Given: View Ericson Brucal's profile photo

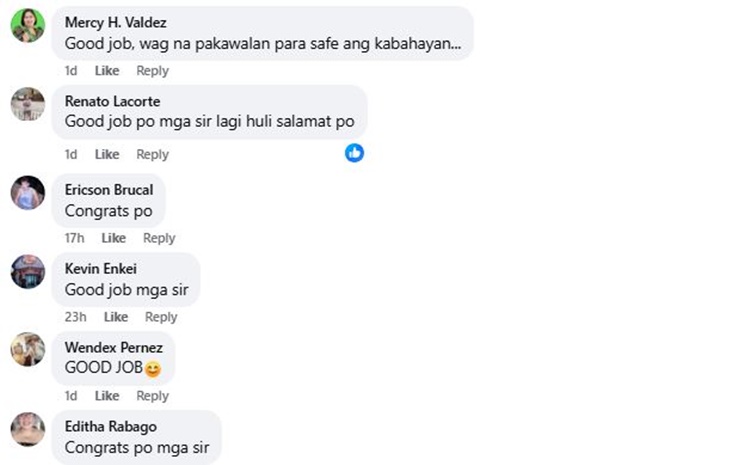Looking at the screenshot, I should [28, 192].
